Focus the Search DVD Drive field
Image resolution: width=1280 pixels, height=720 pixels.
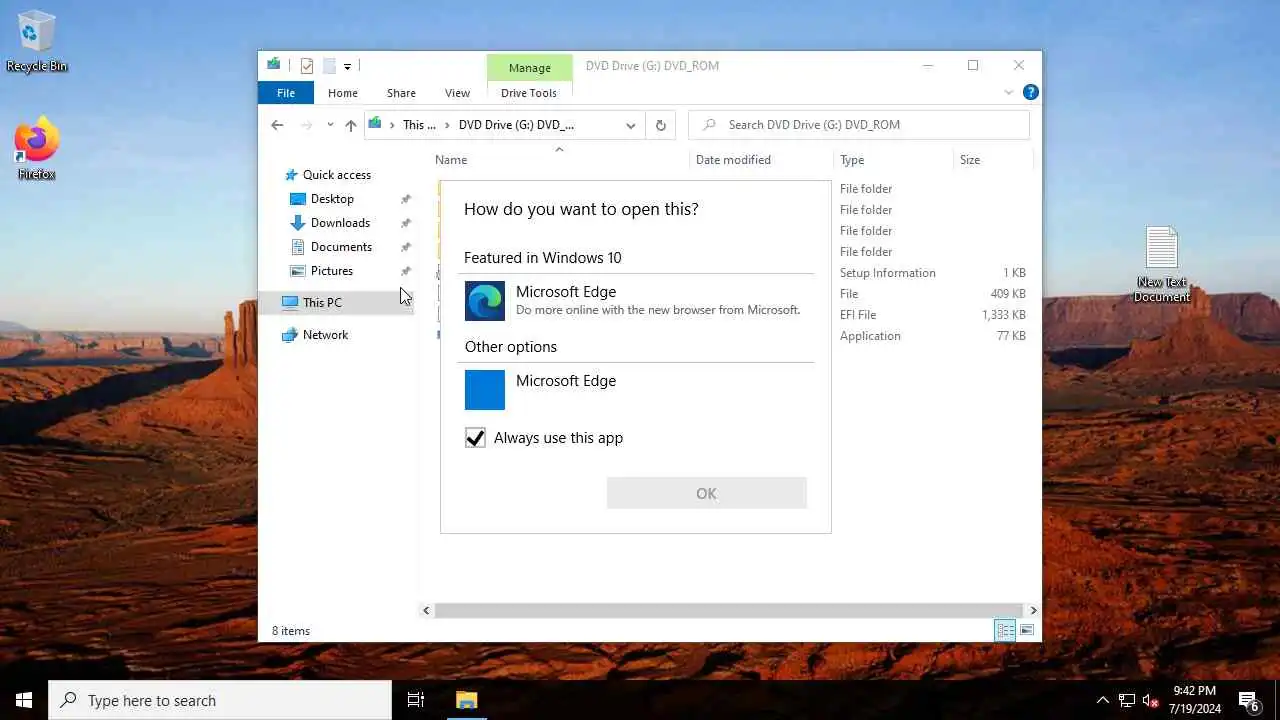coord(859,125)
